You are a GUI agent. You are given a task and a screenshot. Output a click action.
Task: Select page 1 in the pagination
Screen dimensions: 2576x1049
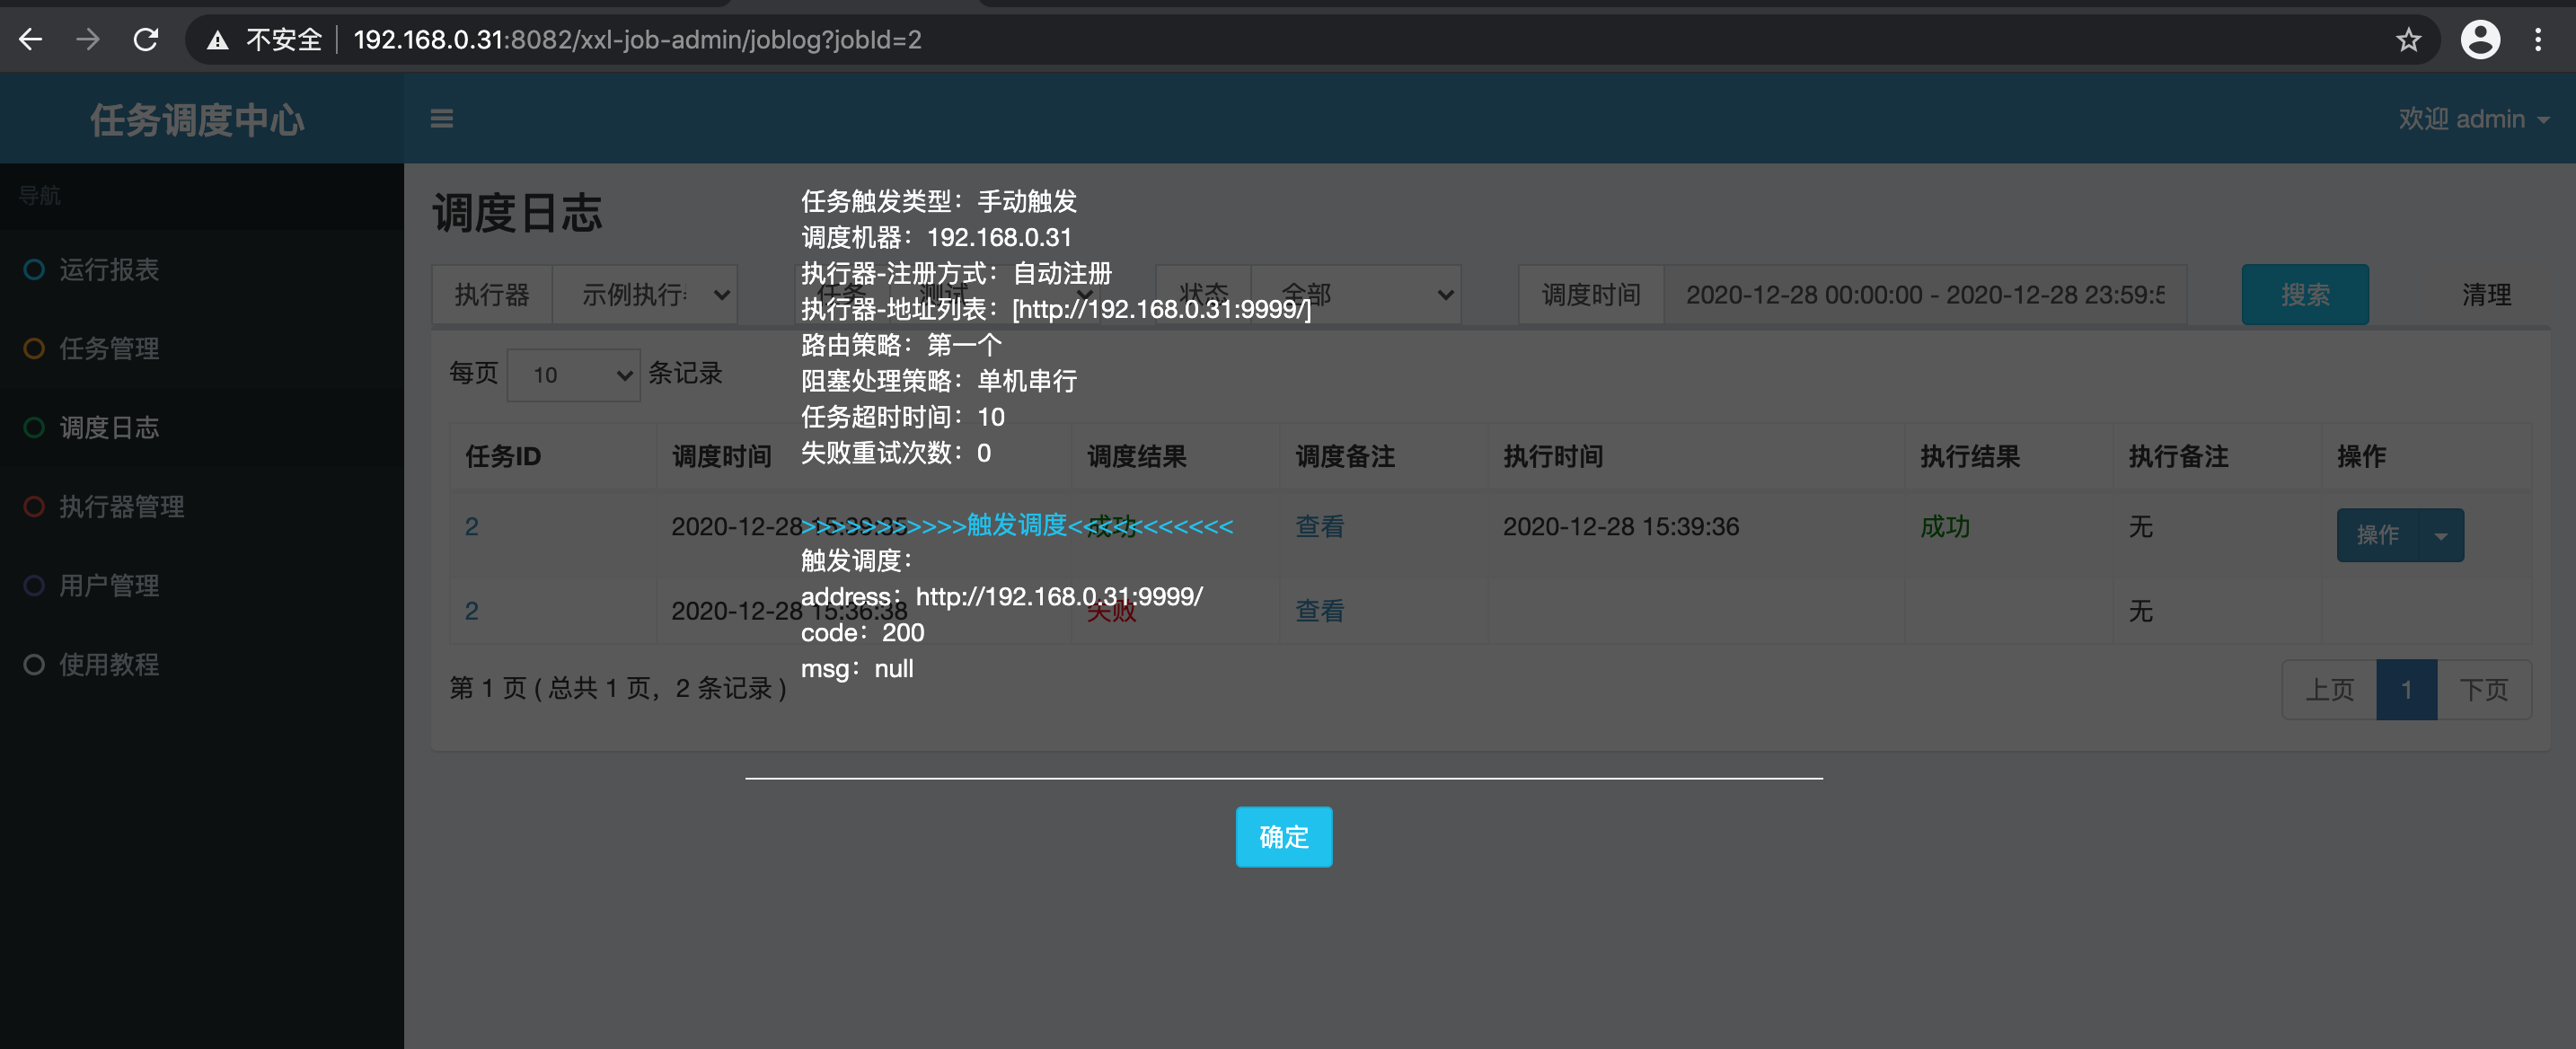click(2407, 689)
